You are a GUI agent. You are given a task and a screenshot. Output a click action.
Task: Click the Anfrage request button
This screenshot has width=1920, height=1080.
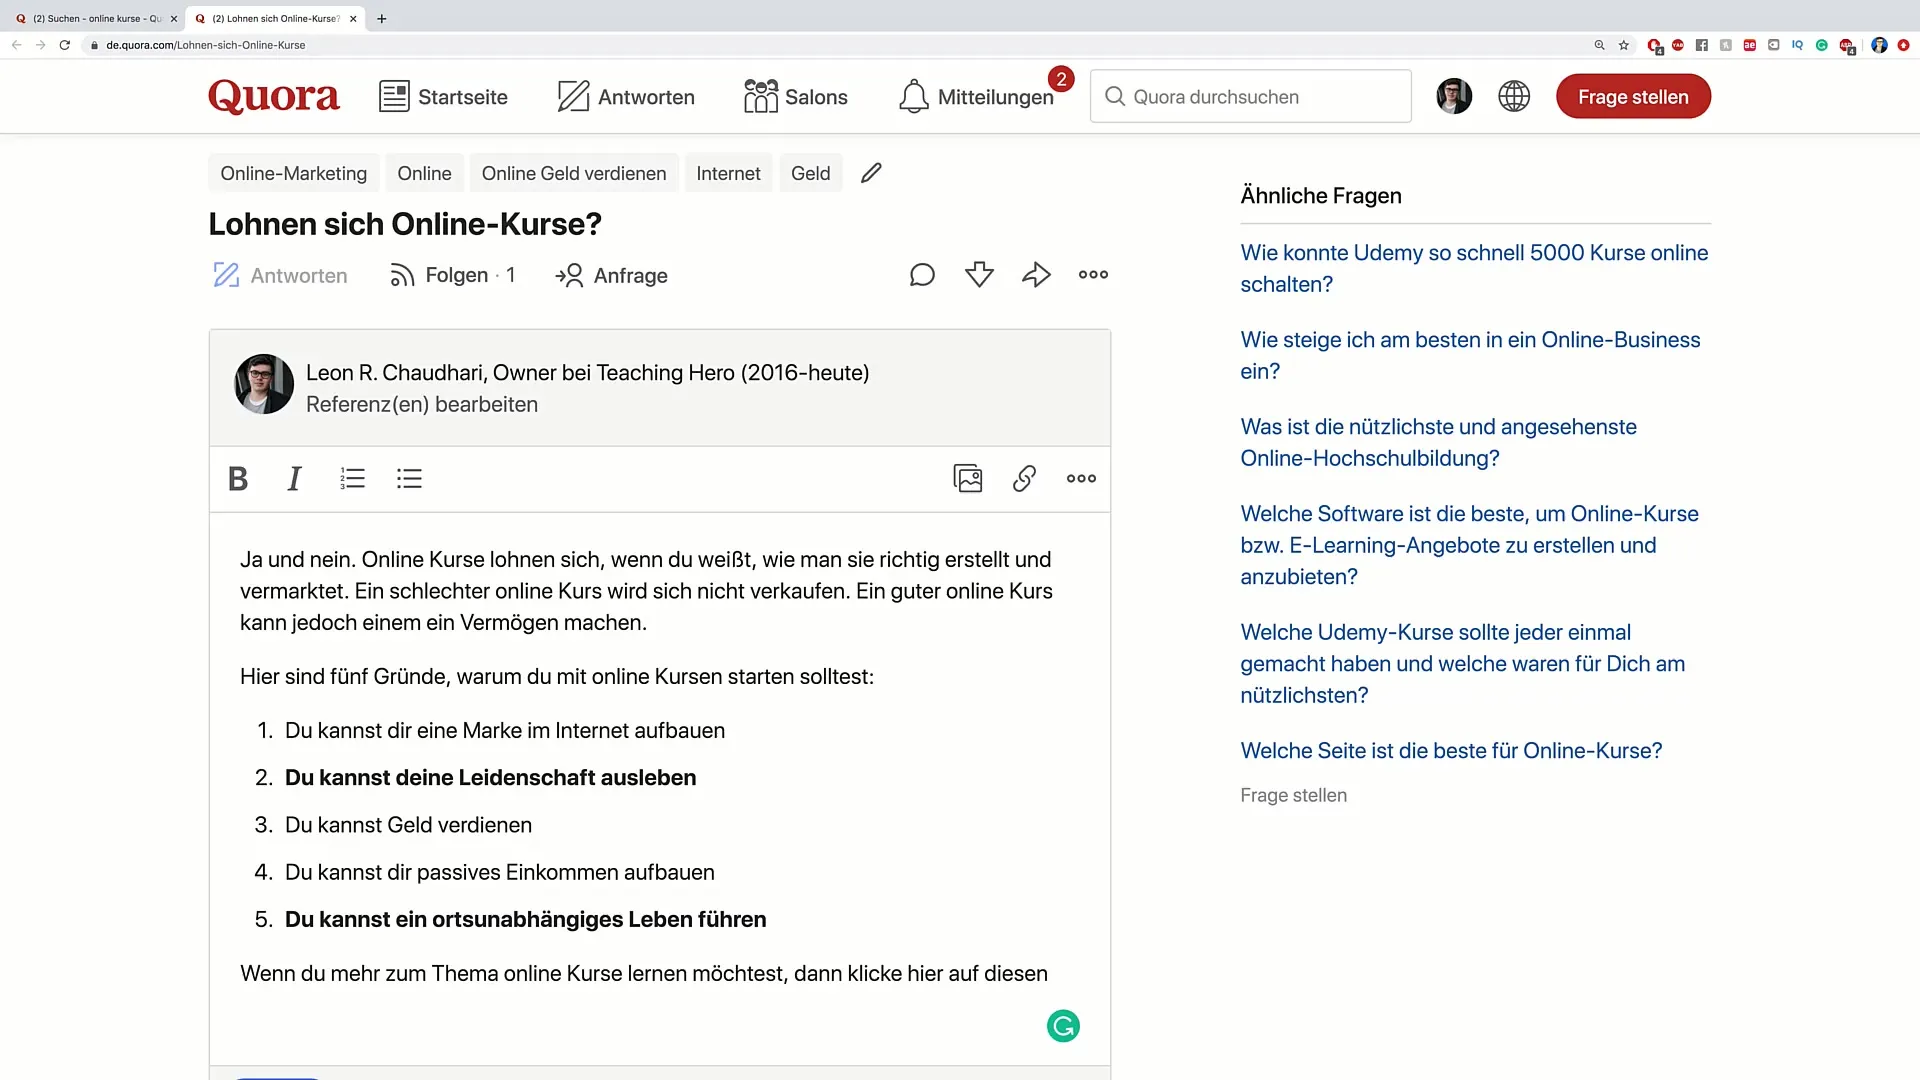click(611, 275)
